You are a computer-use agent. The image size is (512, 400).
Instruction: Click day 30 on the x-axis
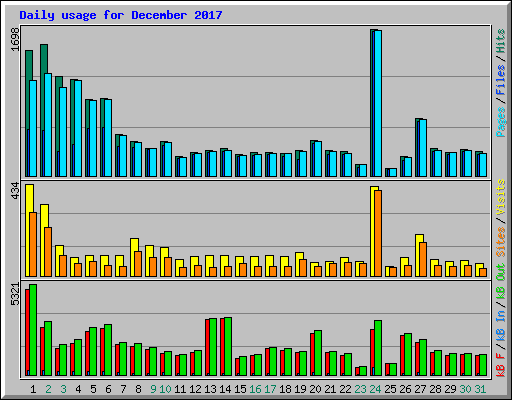pyautogui.click(x=465, y=389)
